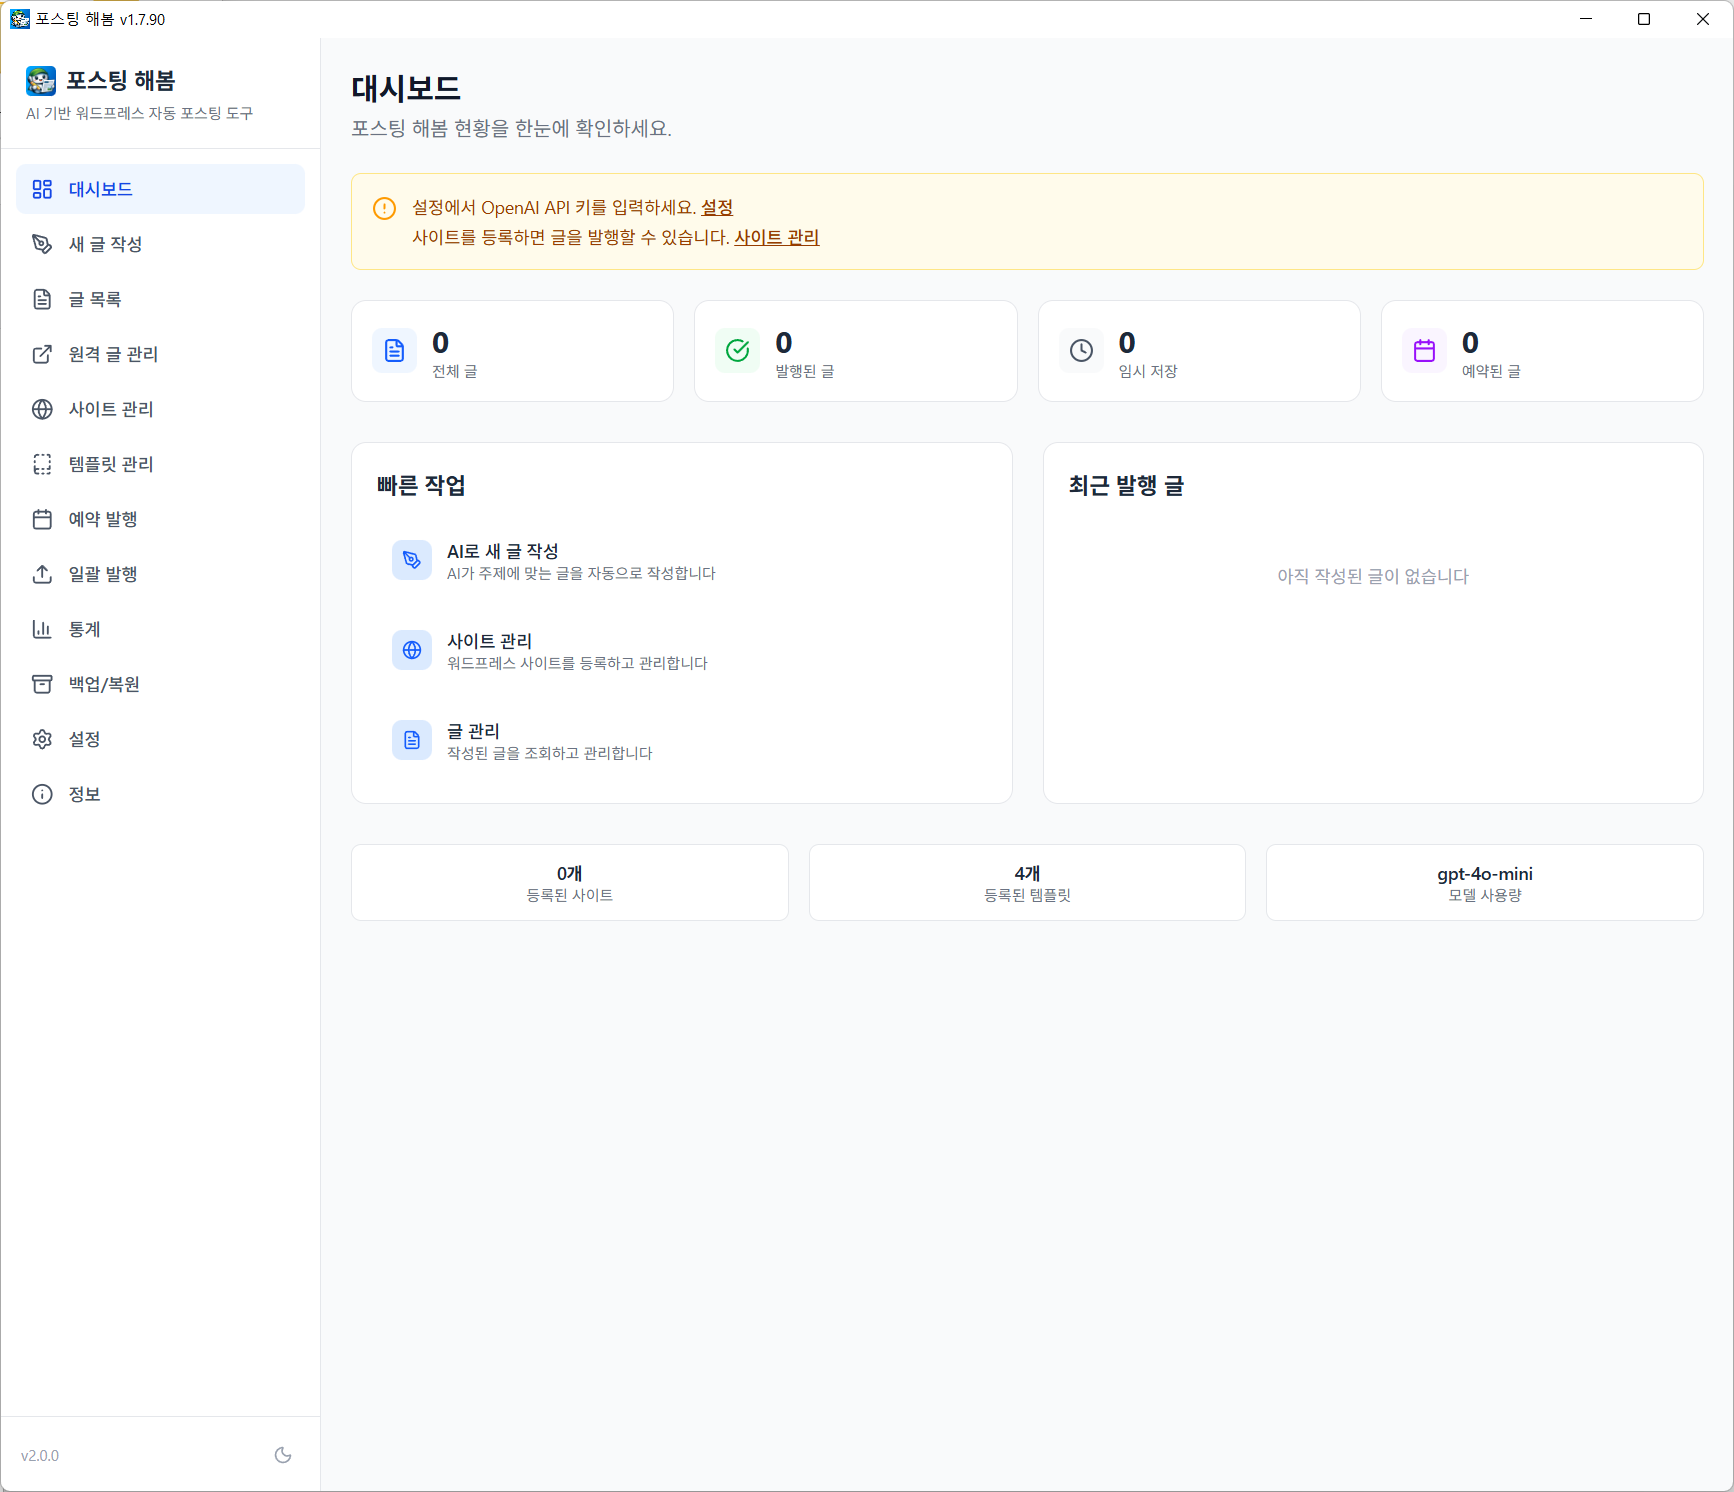Click the purple calendar icon for scheduled posts
This screenshot has height=1492, width=1734.
point(1424,351)
